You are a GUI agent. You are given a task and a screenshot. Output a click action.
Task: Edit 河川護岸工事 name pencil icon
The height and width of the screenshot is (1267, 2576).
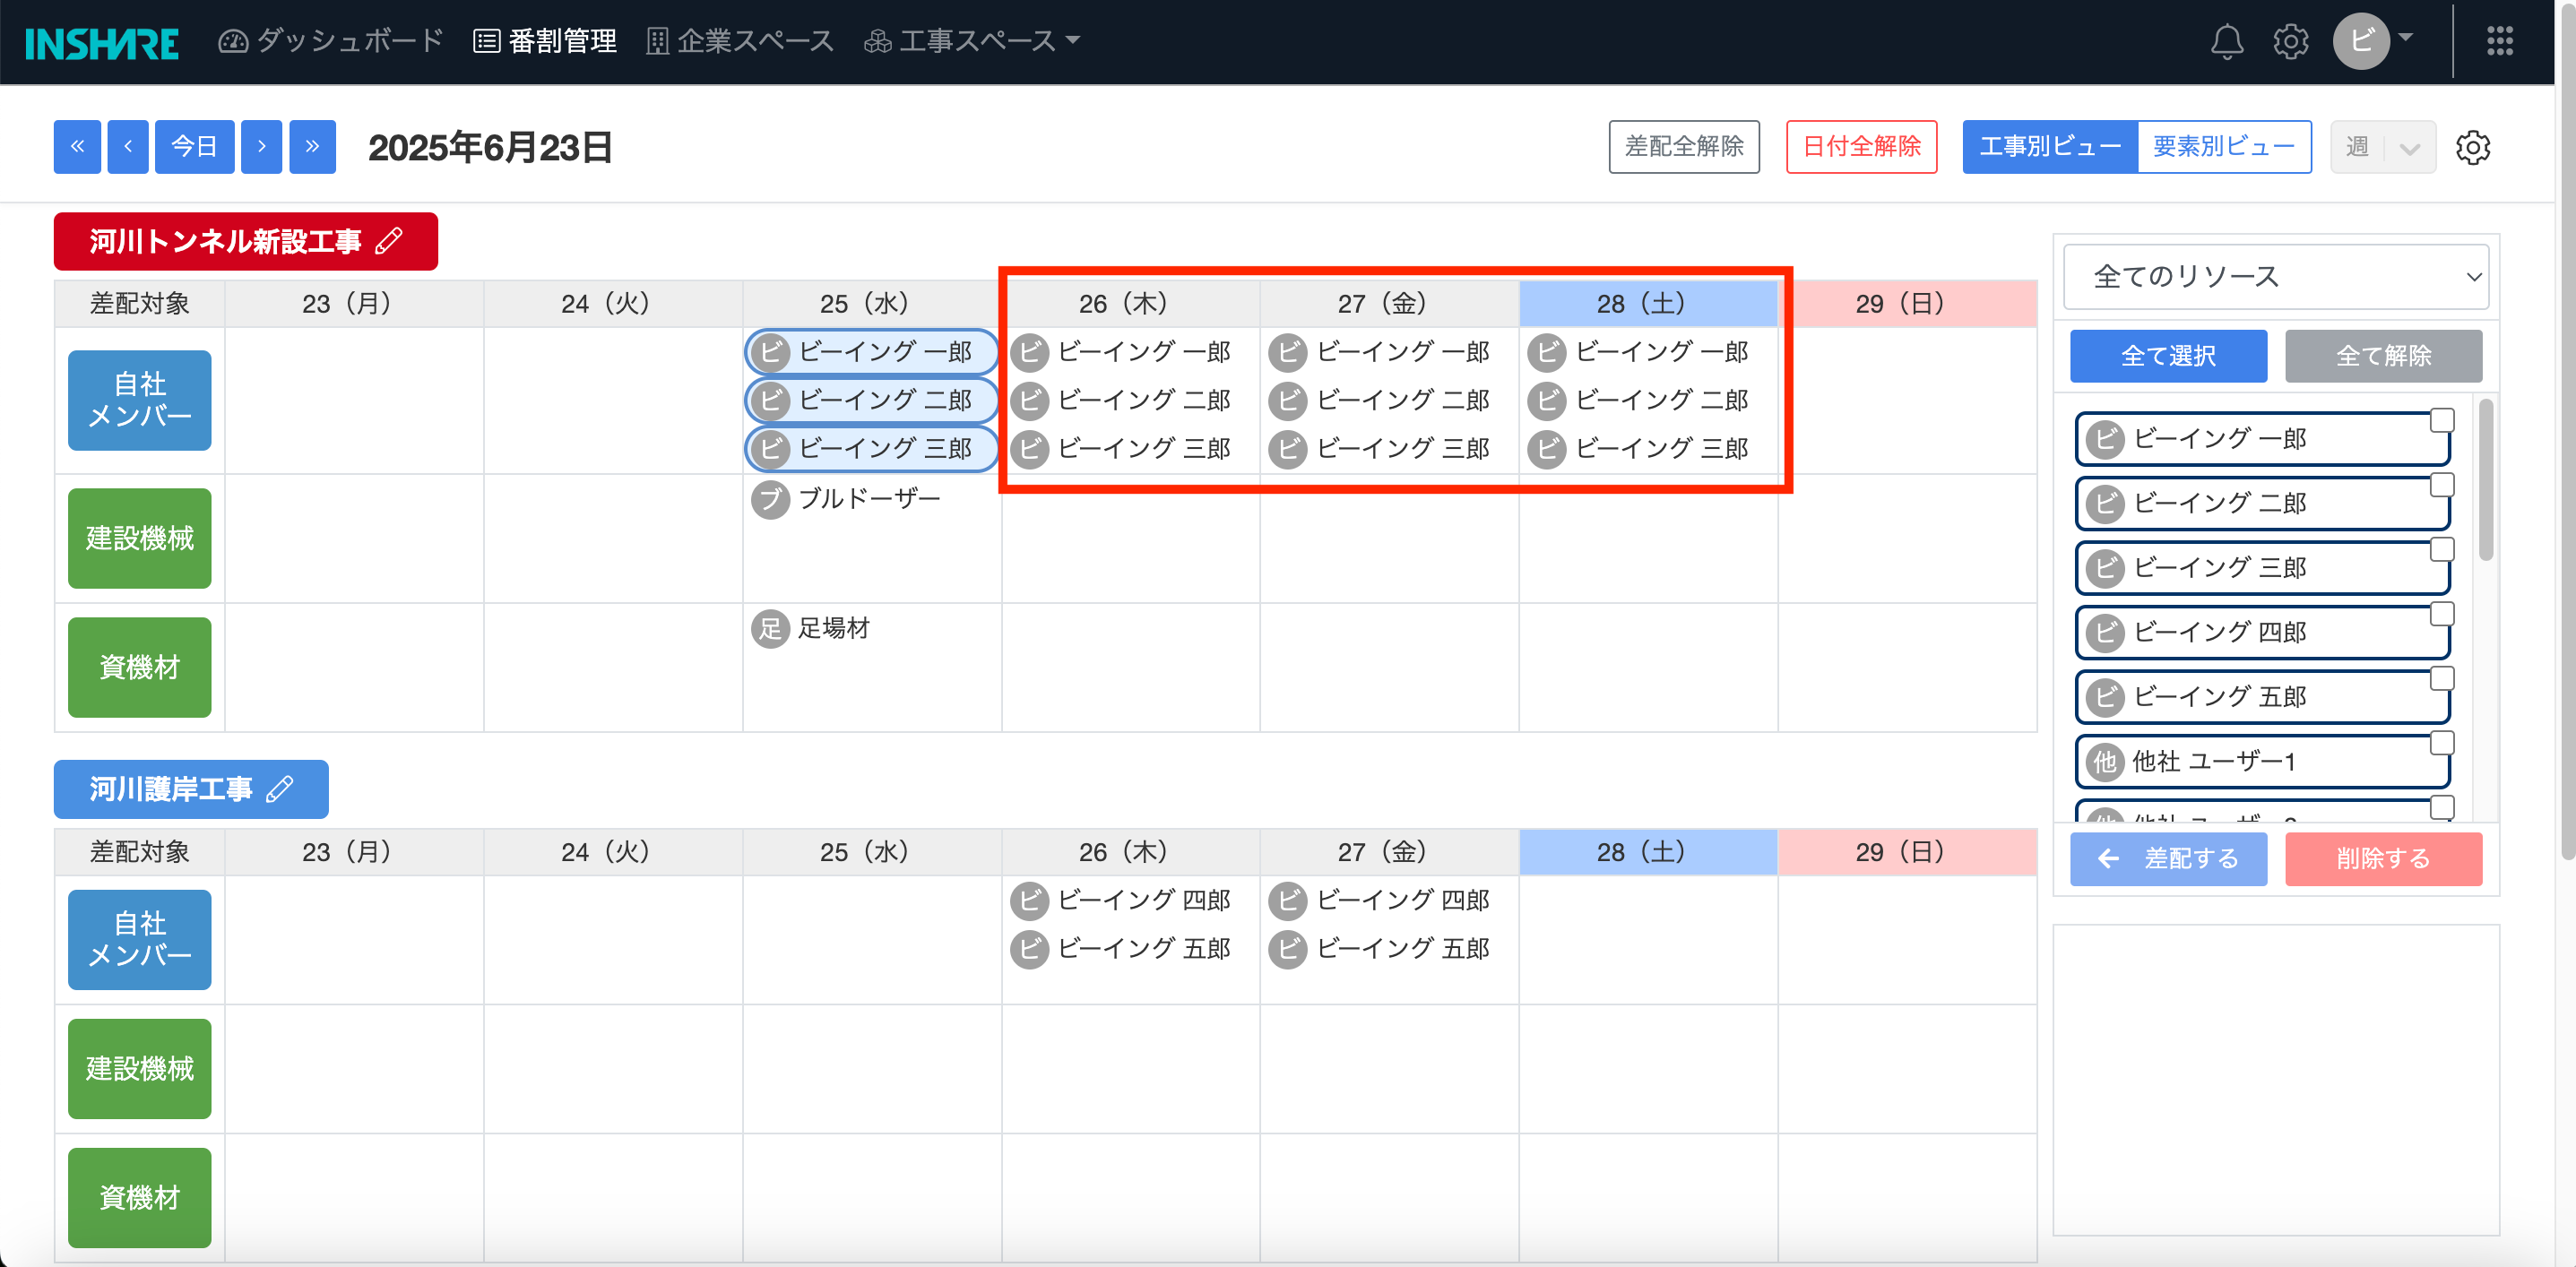point(280,789)
